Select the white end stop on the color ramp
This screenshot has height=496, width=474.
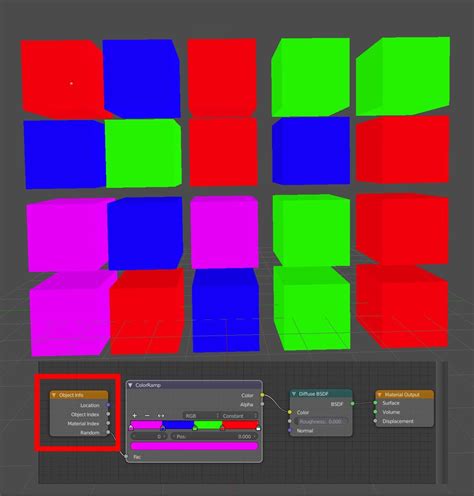pyautogui.click(x=258, y=428)
